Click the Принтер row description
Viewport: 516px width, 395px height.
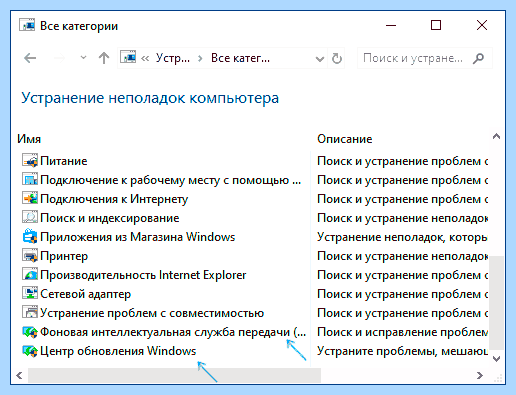(403, 256)
